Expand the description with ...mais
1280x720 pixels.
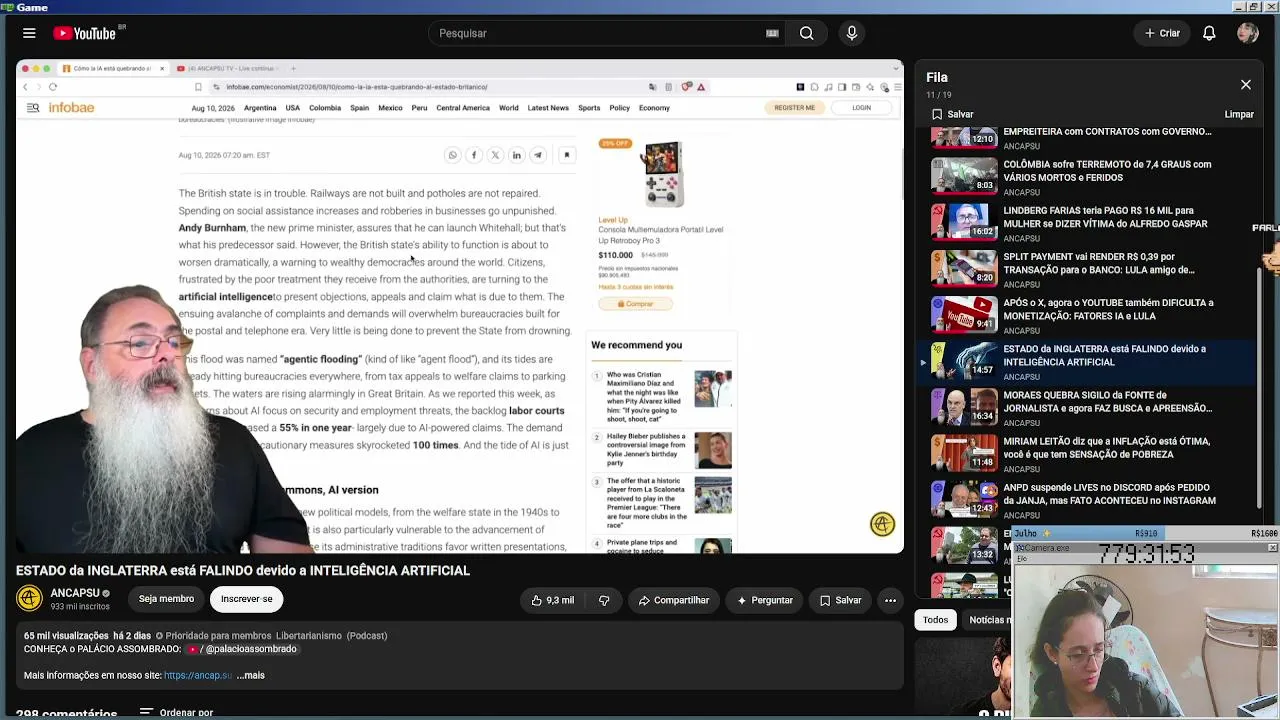pos(251,675)
